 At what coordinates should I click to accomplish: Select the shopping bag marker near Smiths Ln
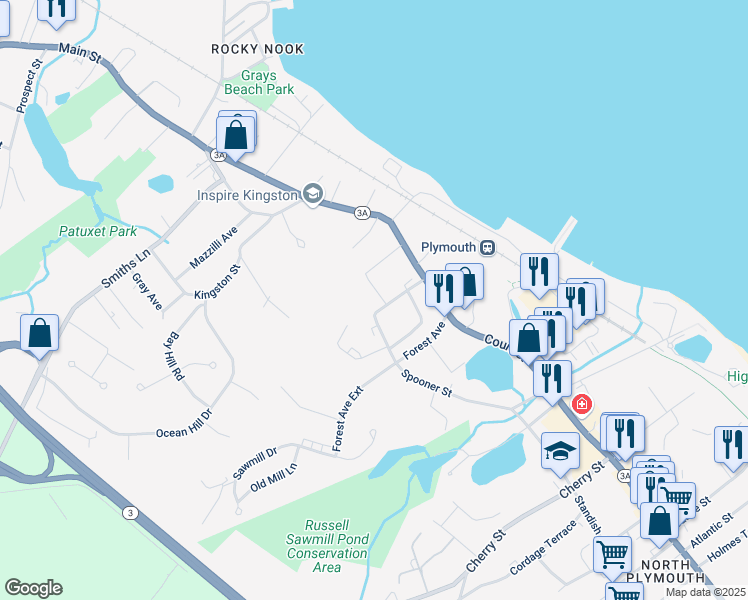point(40,335)
